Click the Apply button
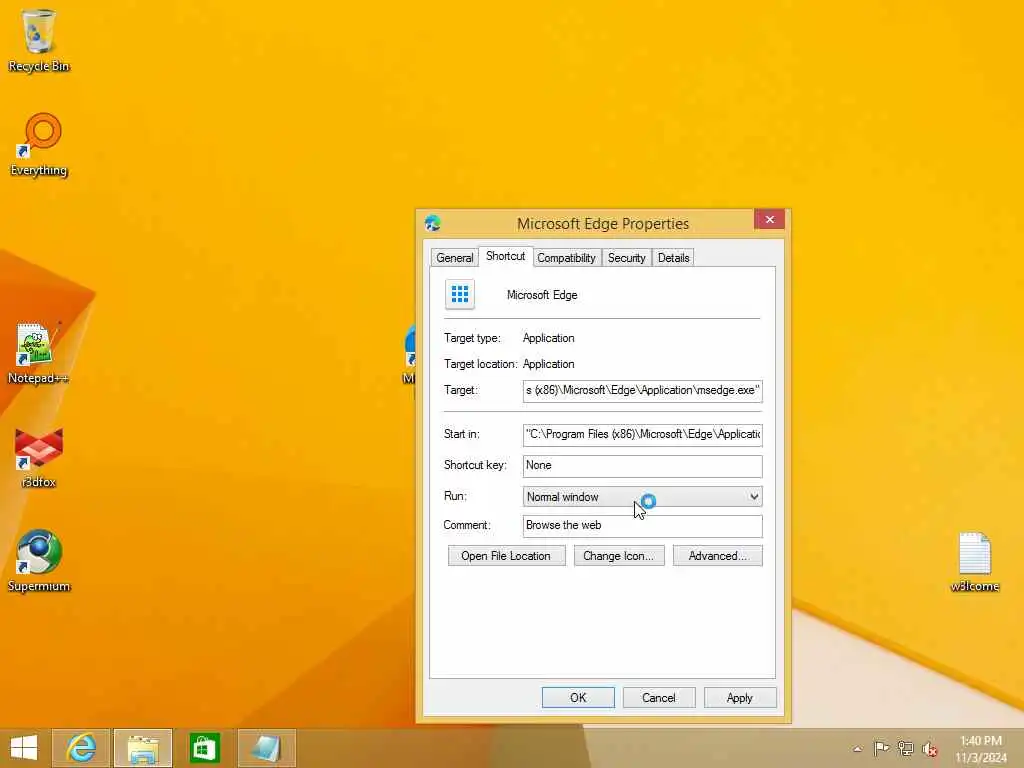Viewport: 1024px width, 768px height. coord(740,697)
